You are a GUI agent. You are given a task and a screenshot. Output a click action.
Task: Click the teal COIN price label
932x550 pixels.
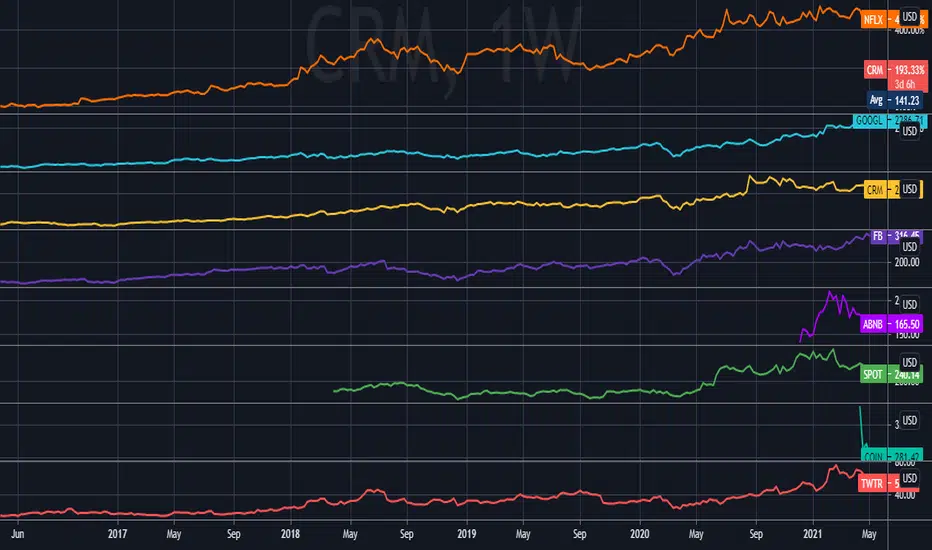pos(892,455)
